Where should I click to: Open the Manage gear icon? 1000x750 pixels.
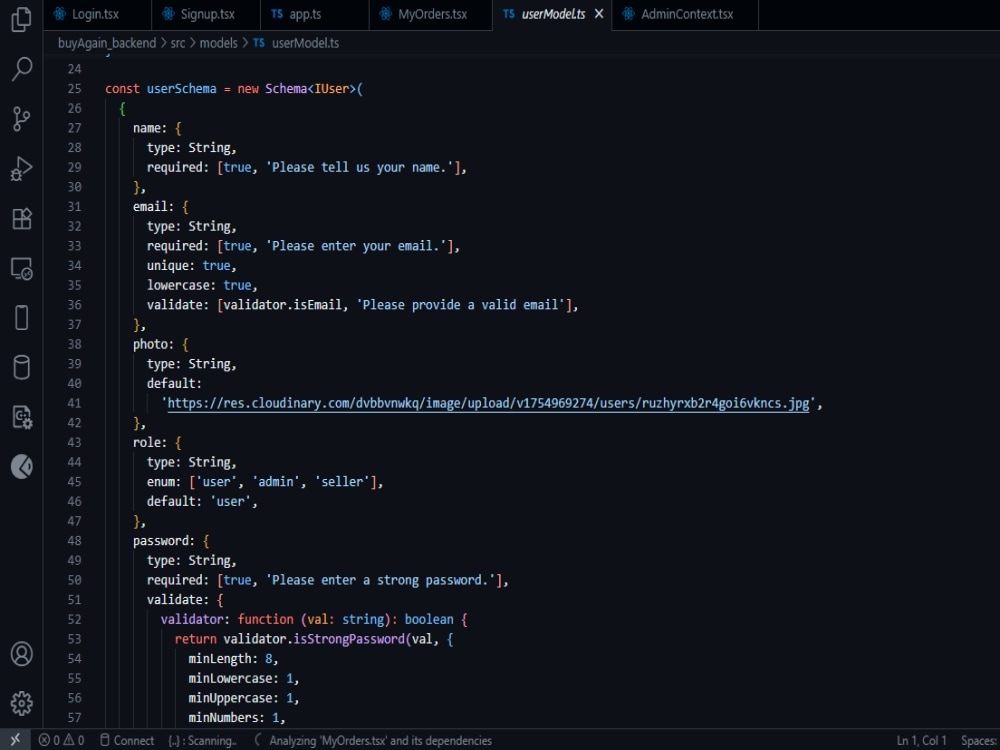click(x=22, y=703)
